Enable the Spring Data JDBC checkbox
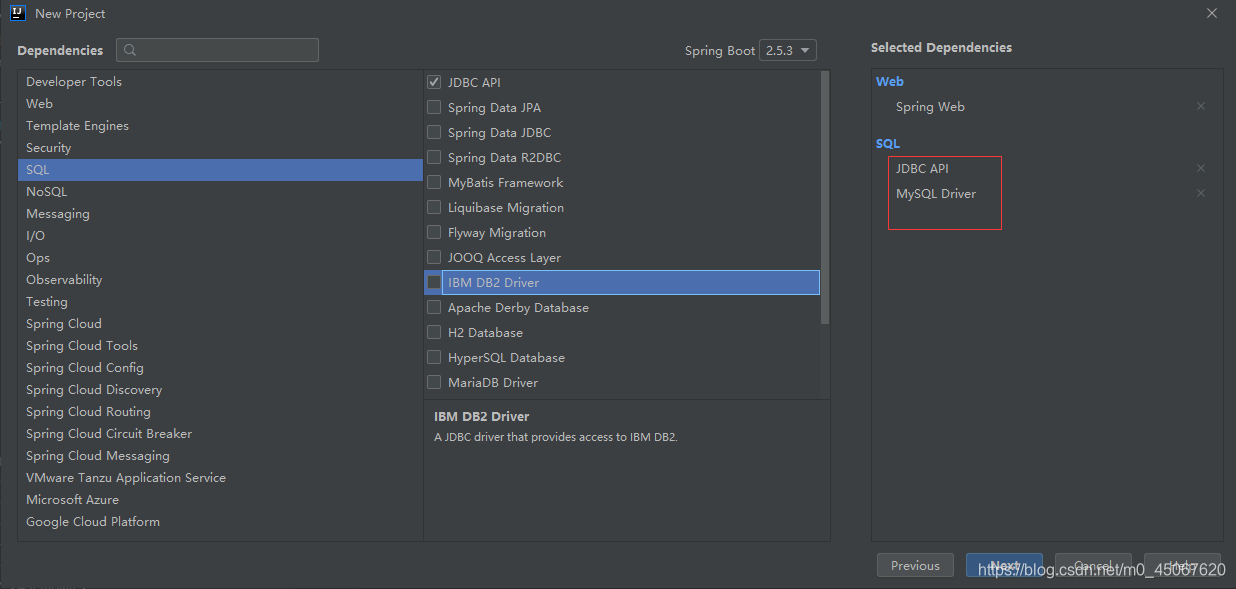The image size is (1236, 589). tap(434, 132)
